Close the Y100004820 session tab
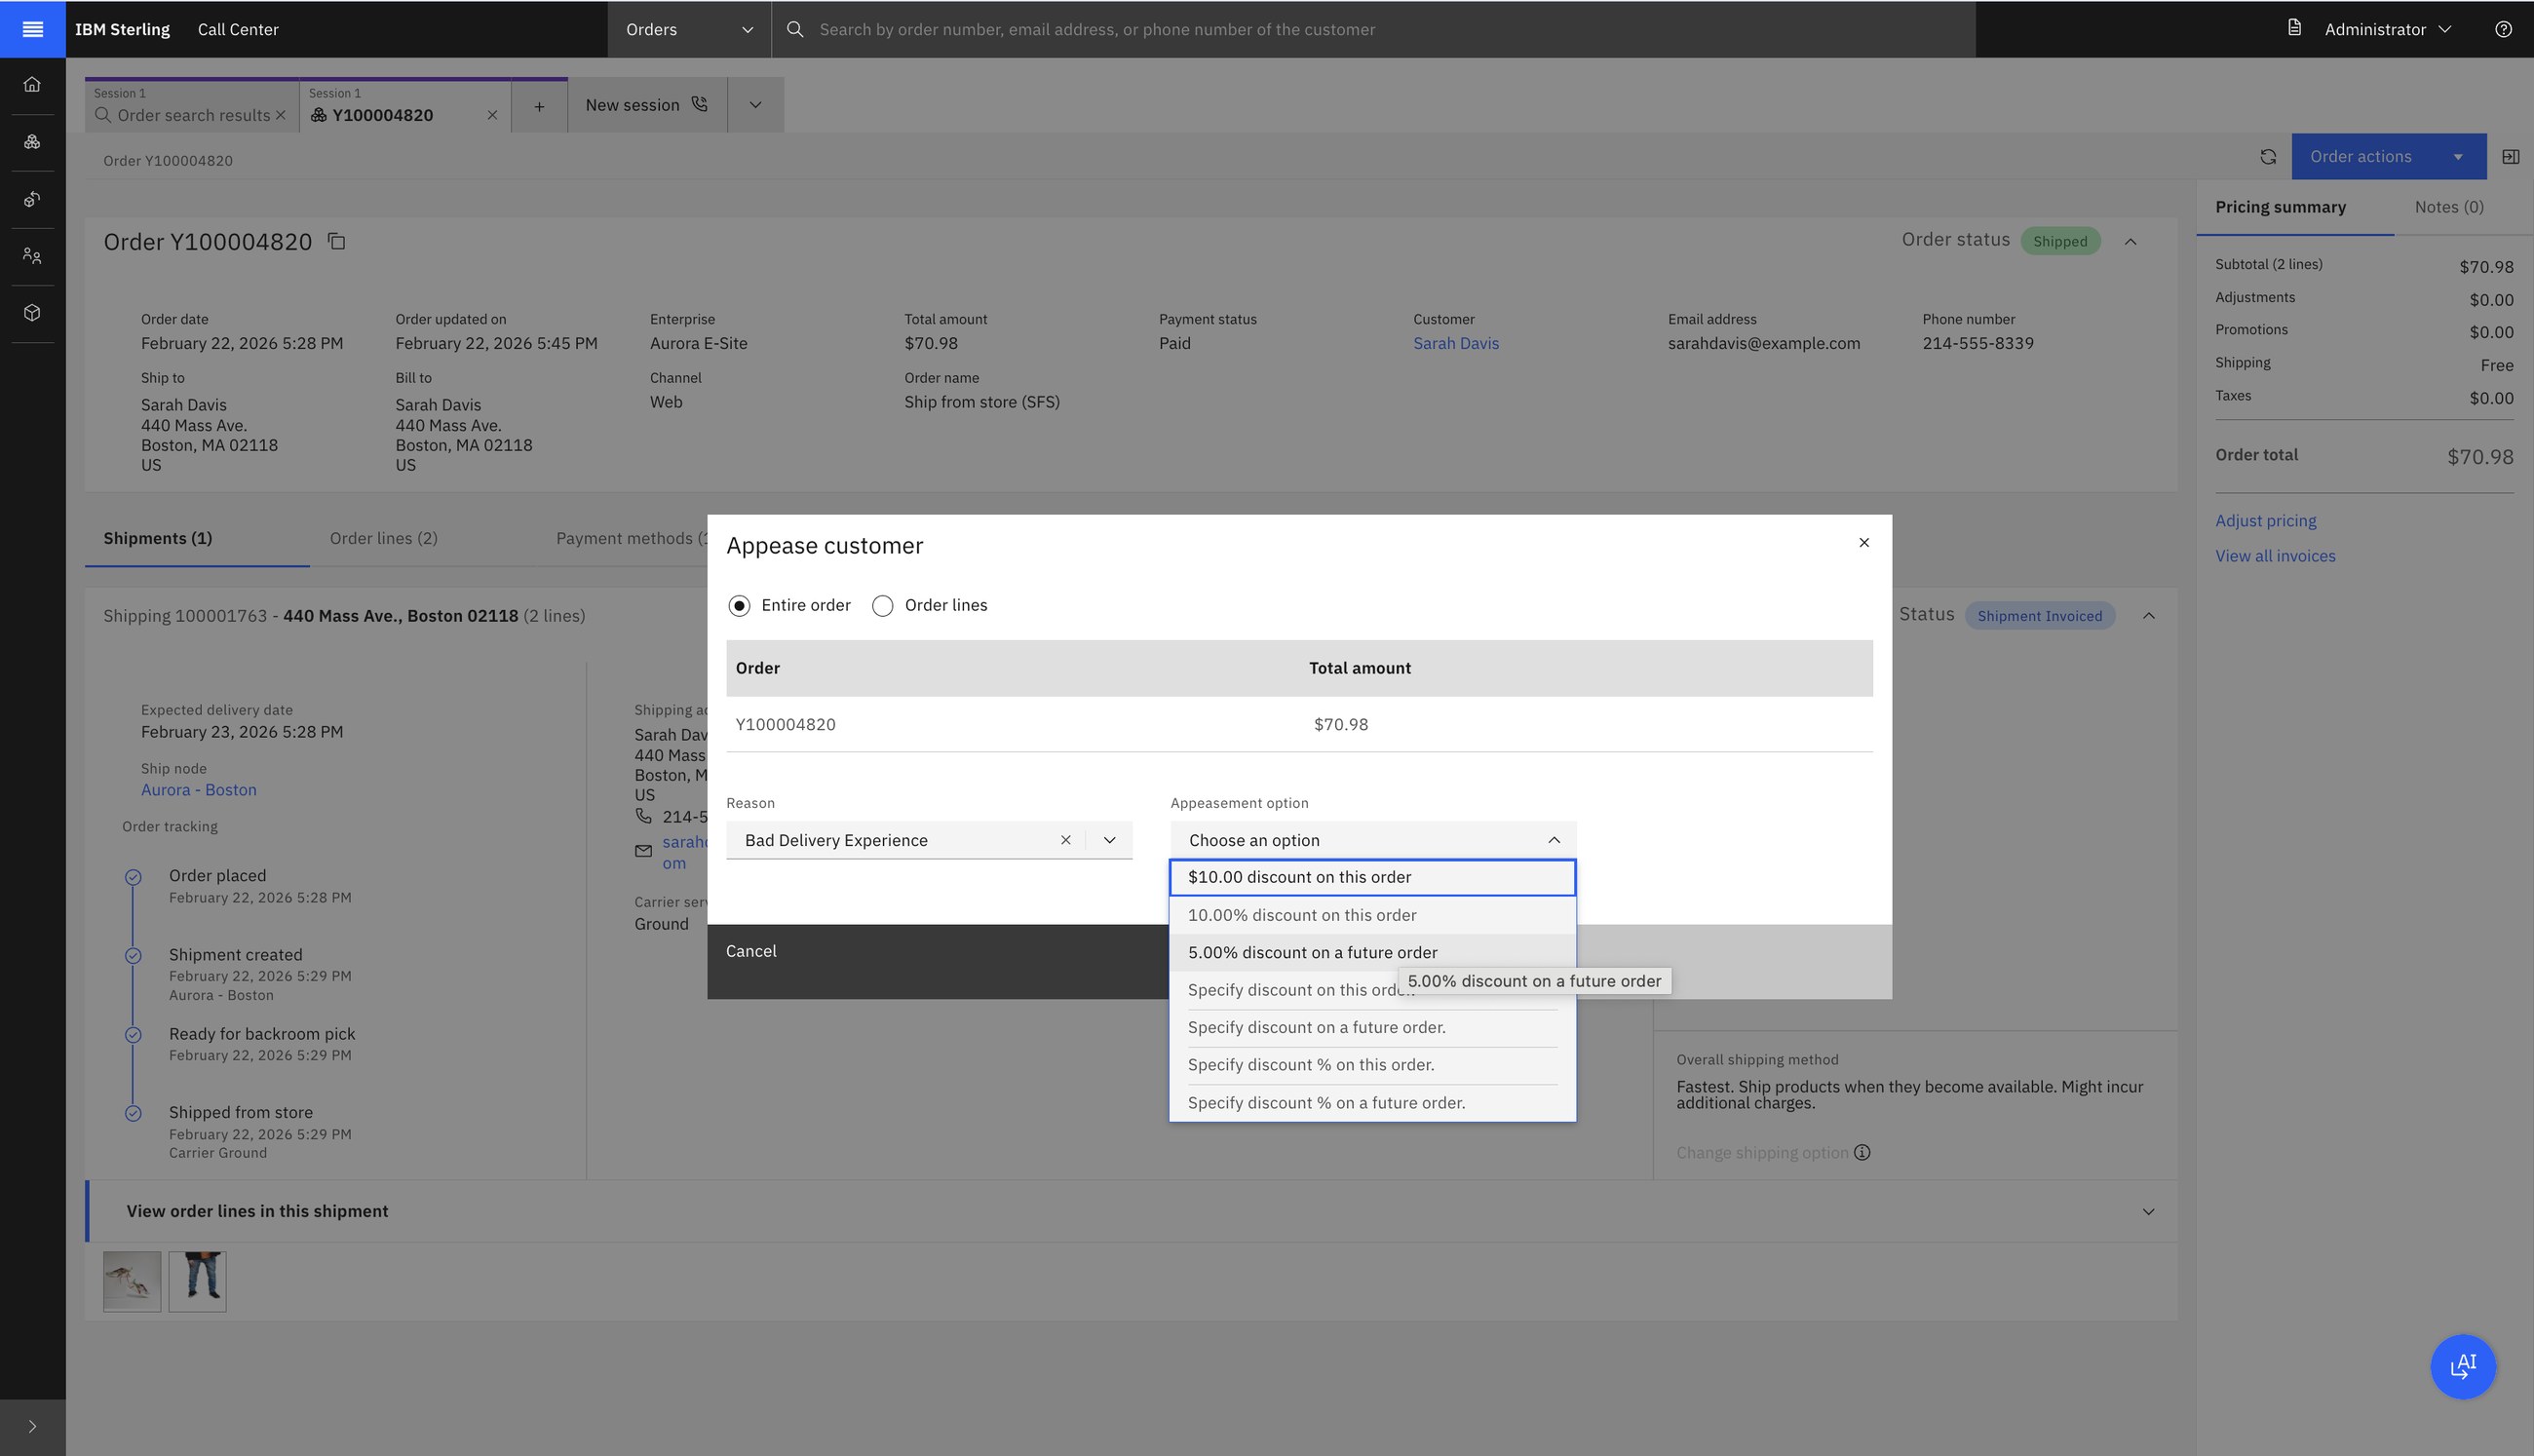This screenshot has width=2534, height=1456. [x=492, y=115]
